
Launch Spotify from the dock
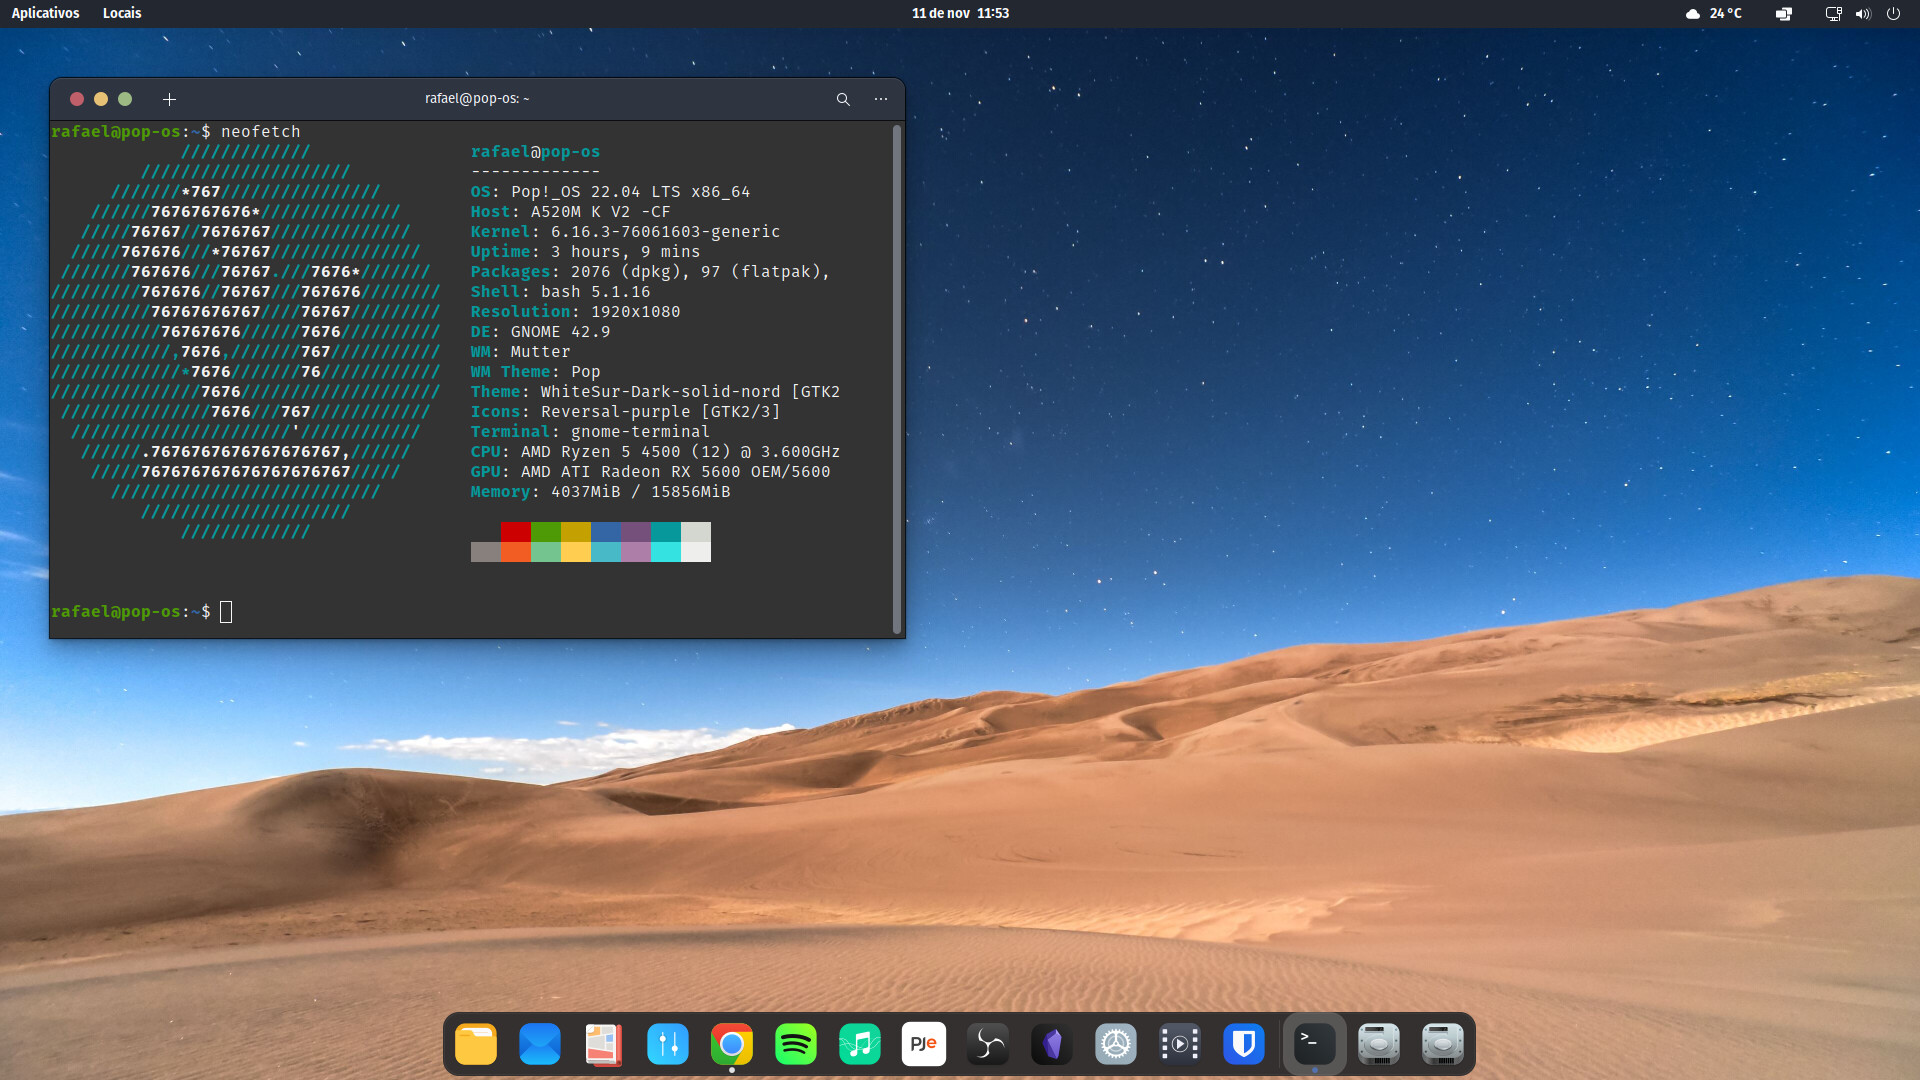(x=795, y=1044)
